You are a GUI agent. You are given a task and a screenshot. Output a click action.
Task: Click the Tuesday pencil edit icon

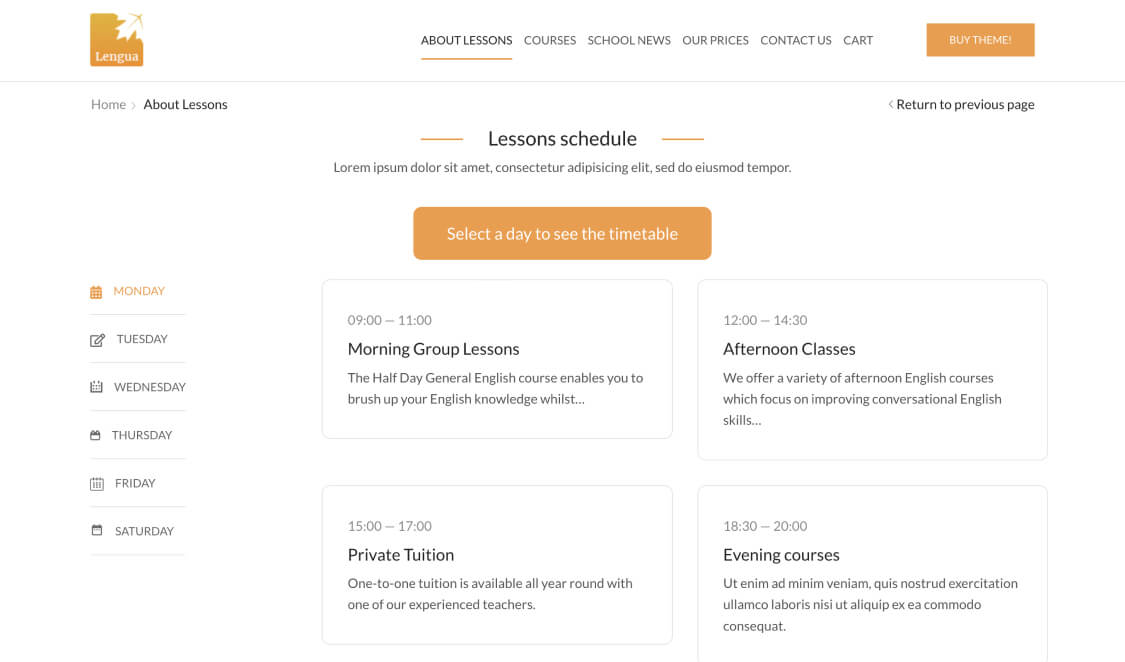click(x=97, y=340)
